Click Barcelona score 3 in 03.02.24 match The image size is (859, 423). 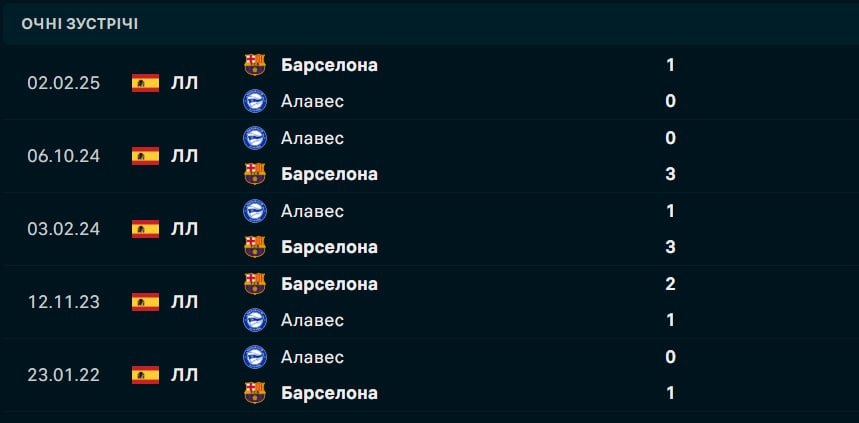[670, 247]
